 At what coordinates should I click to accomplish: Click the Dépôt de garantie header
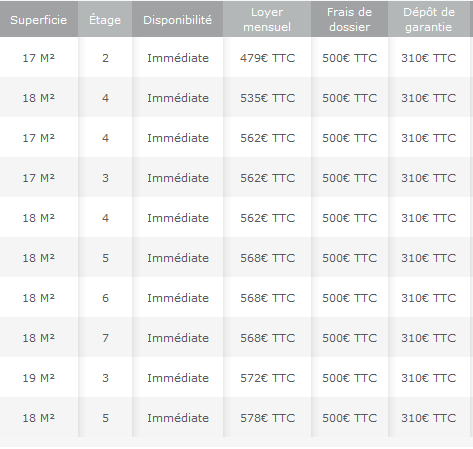tap(429, 19)
